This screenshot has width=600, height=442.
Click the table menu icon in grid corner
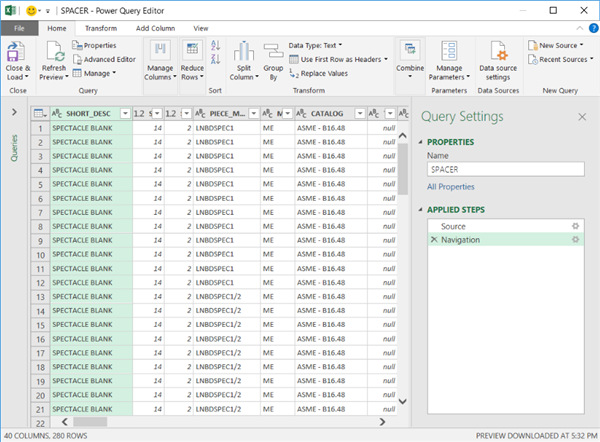pos(40,114)
